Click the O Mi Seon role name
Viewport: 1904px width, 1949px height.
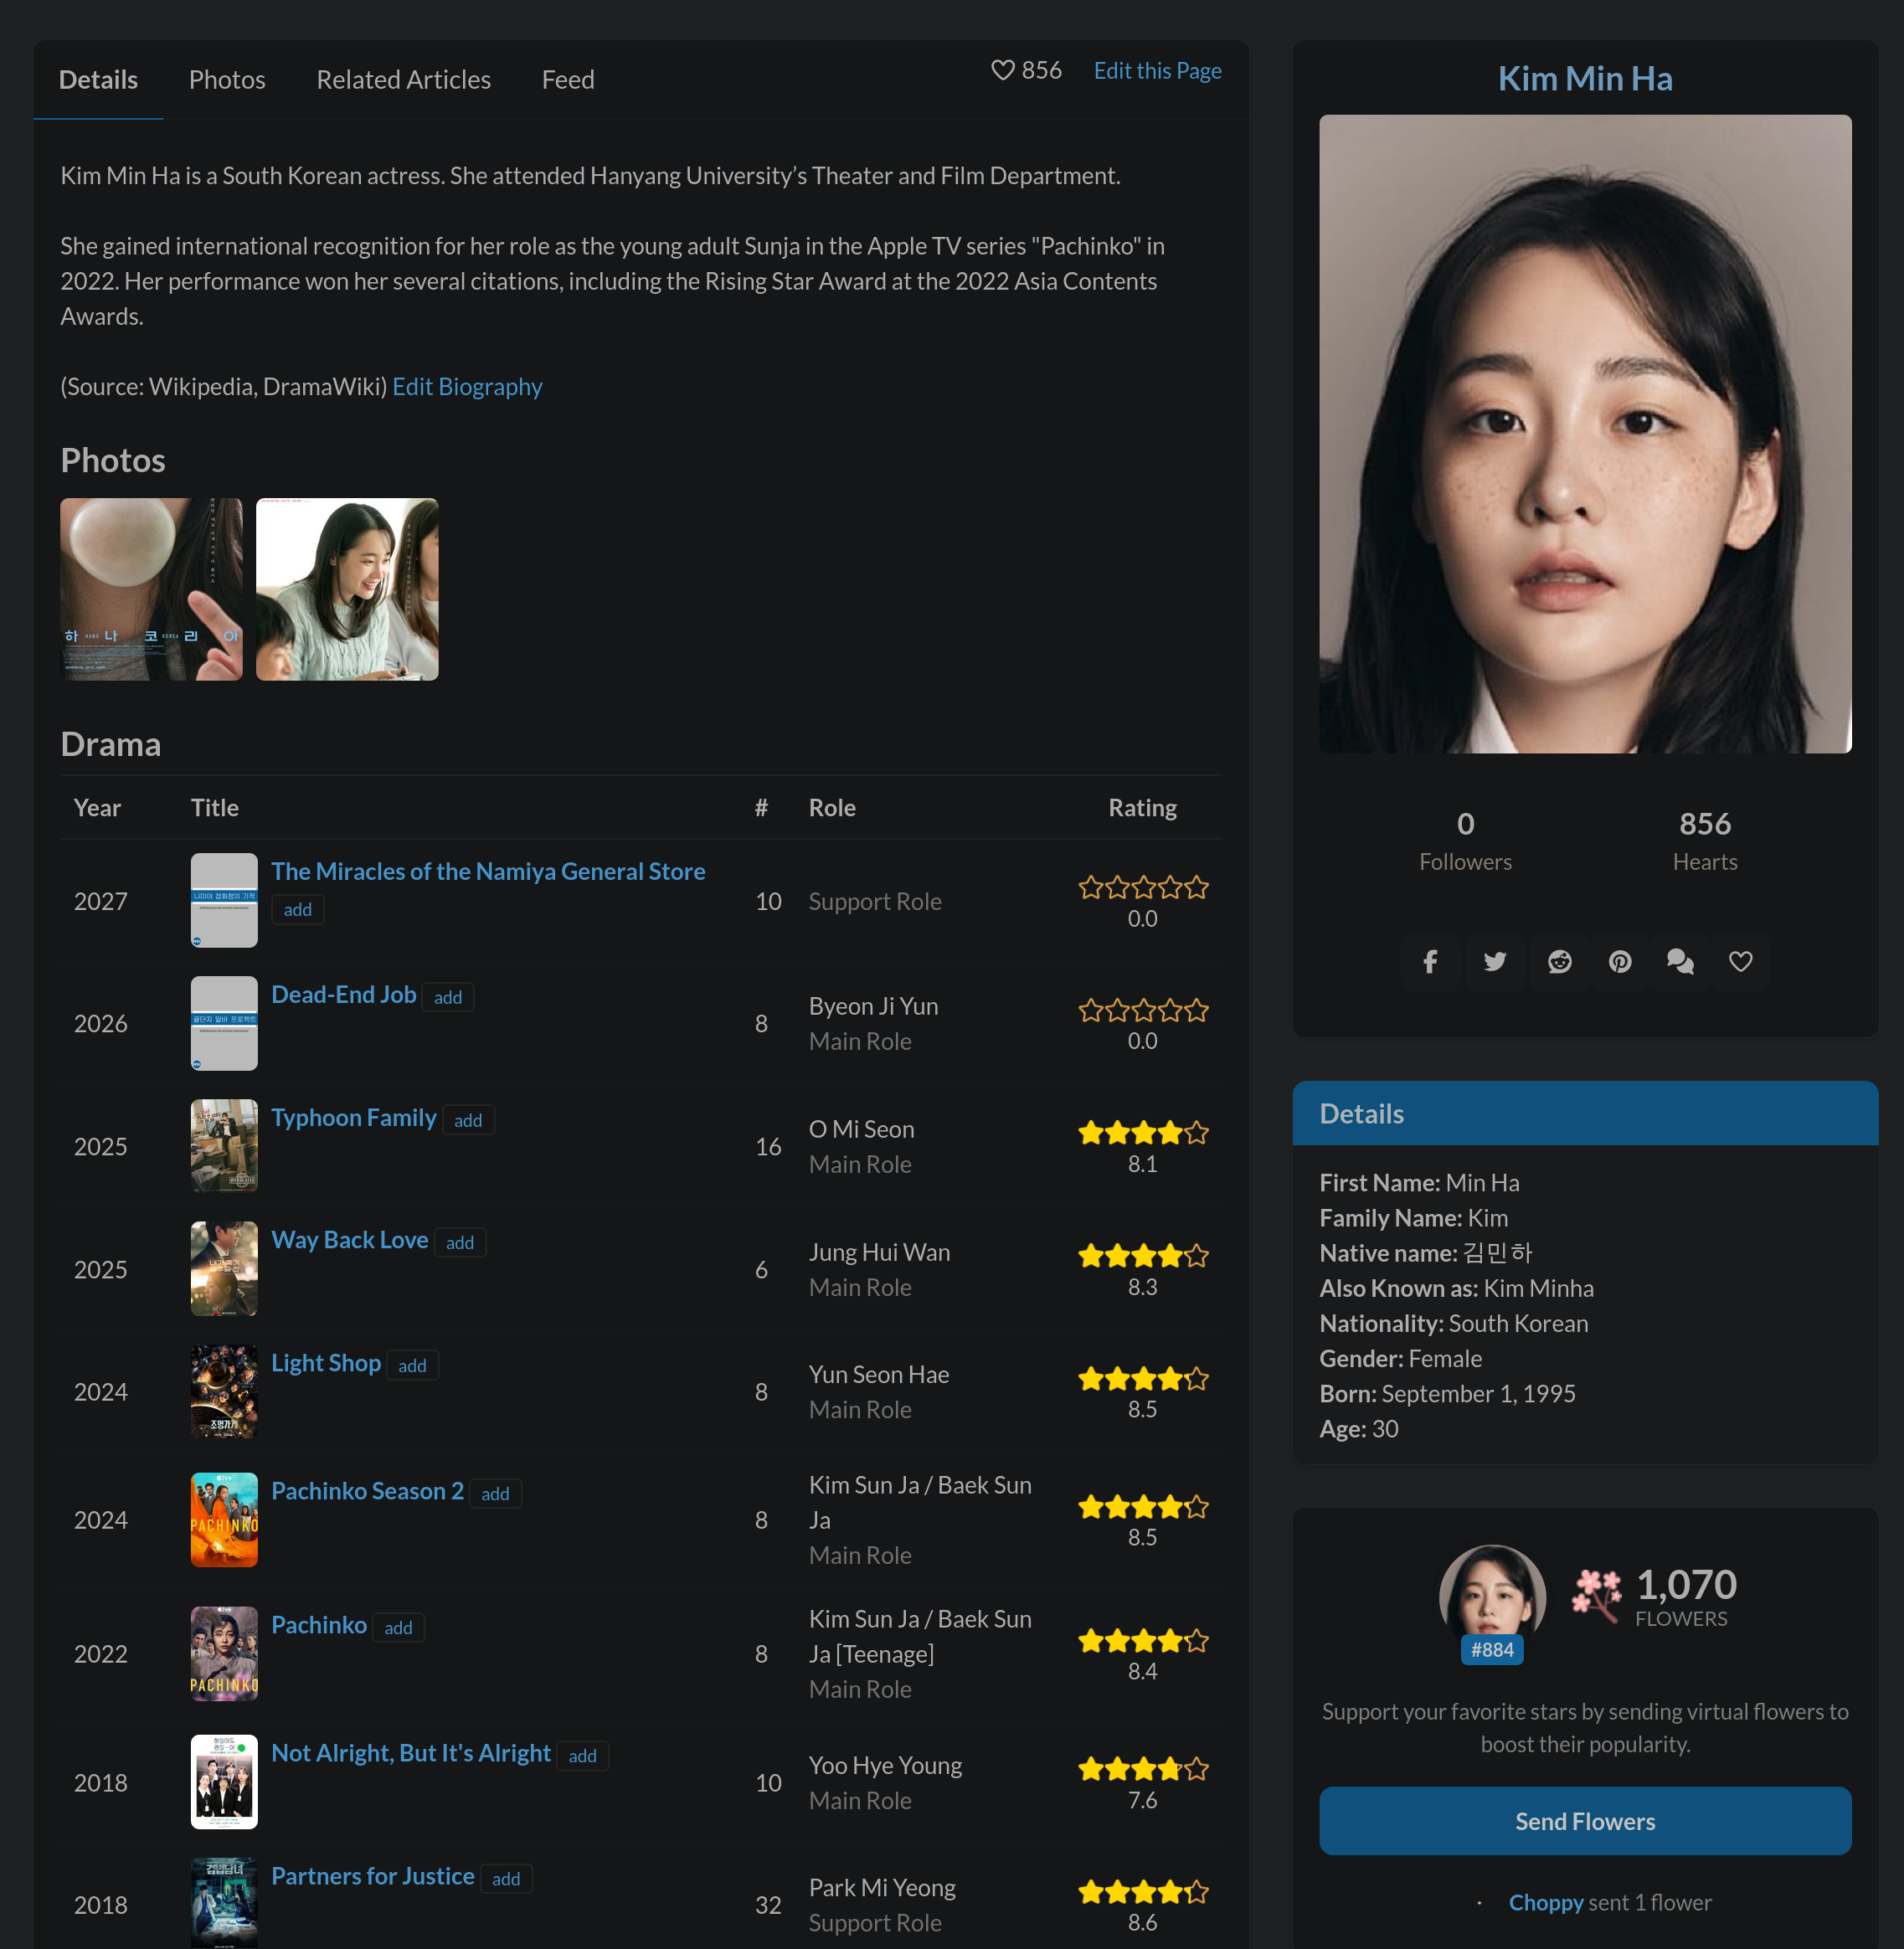(861, 1129)
